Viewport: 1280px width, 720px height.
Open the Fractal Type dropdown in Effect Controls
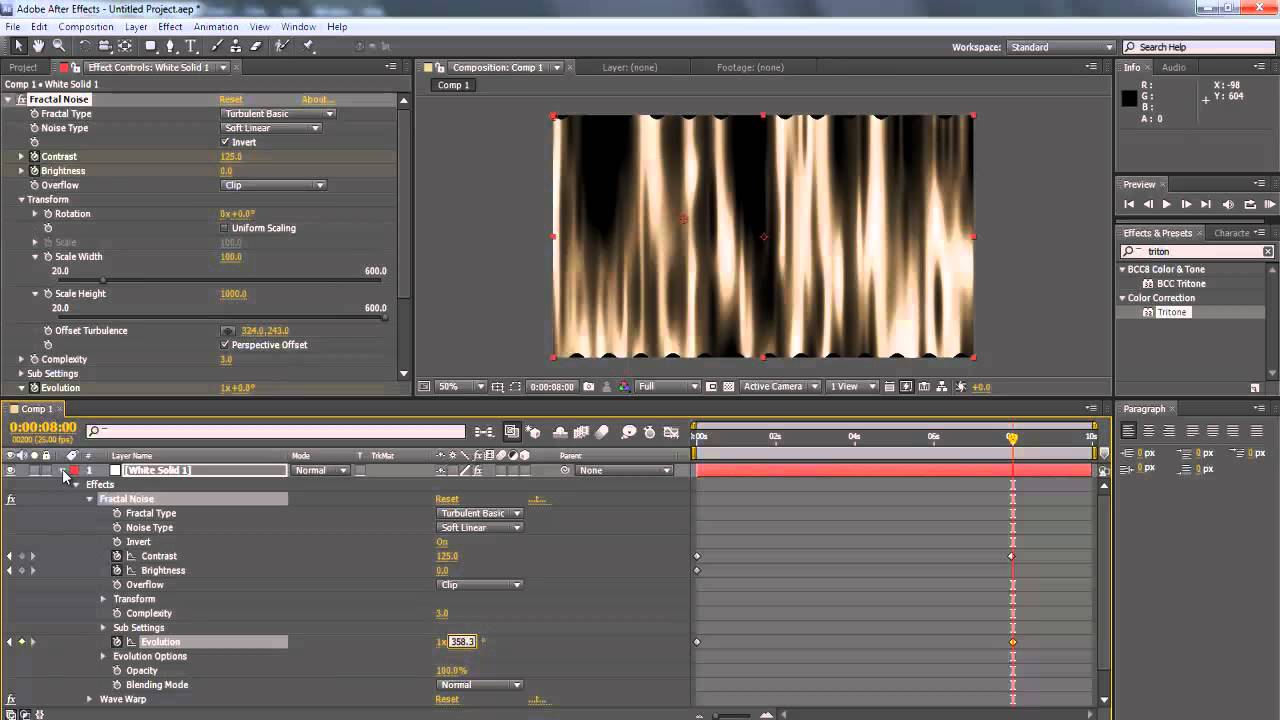pyautogui.click(x=277, y=114)
